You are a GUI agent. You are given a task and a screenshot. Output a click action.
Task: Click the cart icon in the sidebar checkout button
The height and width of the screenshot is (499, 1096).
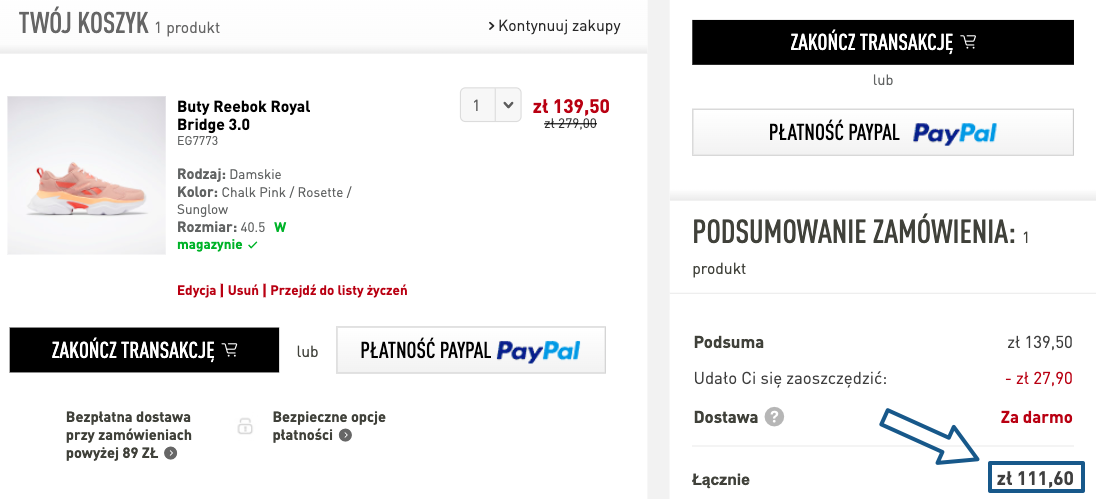pyautogui.click(x=967, y=42)
